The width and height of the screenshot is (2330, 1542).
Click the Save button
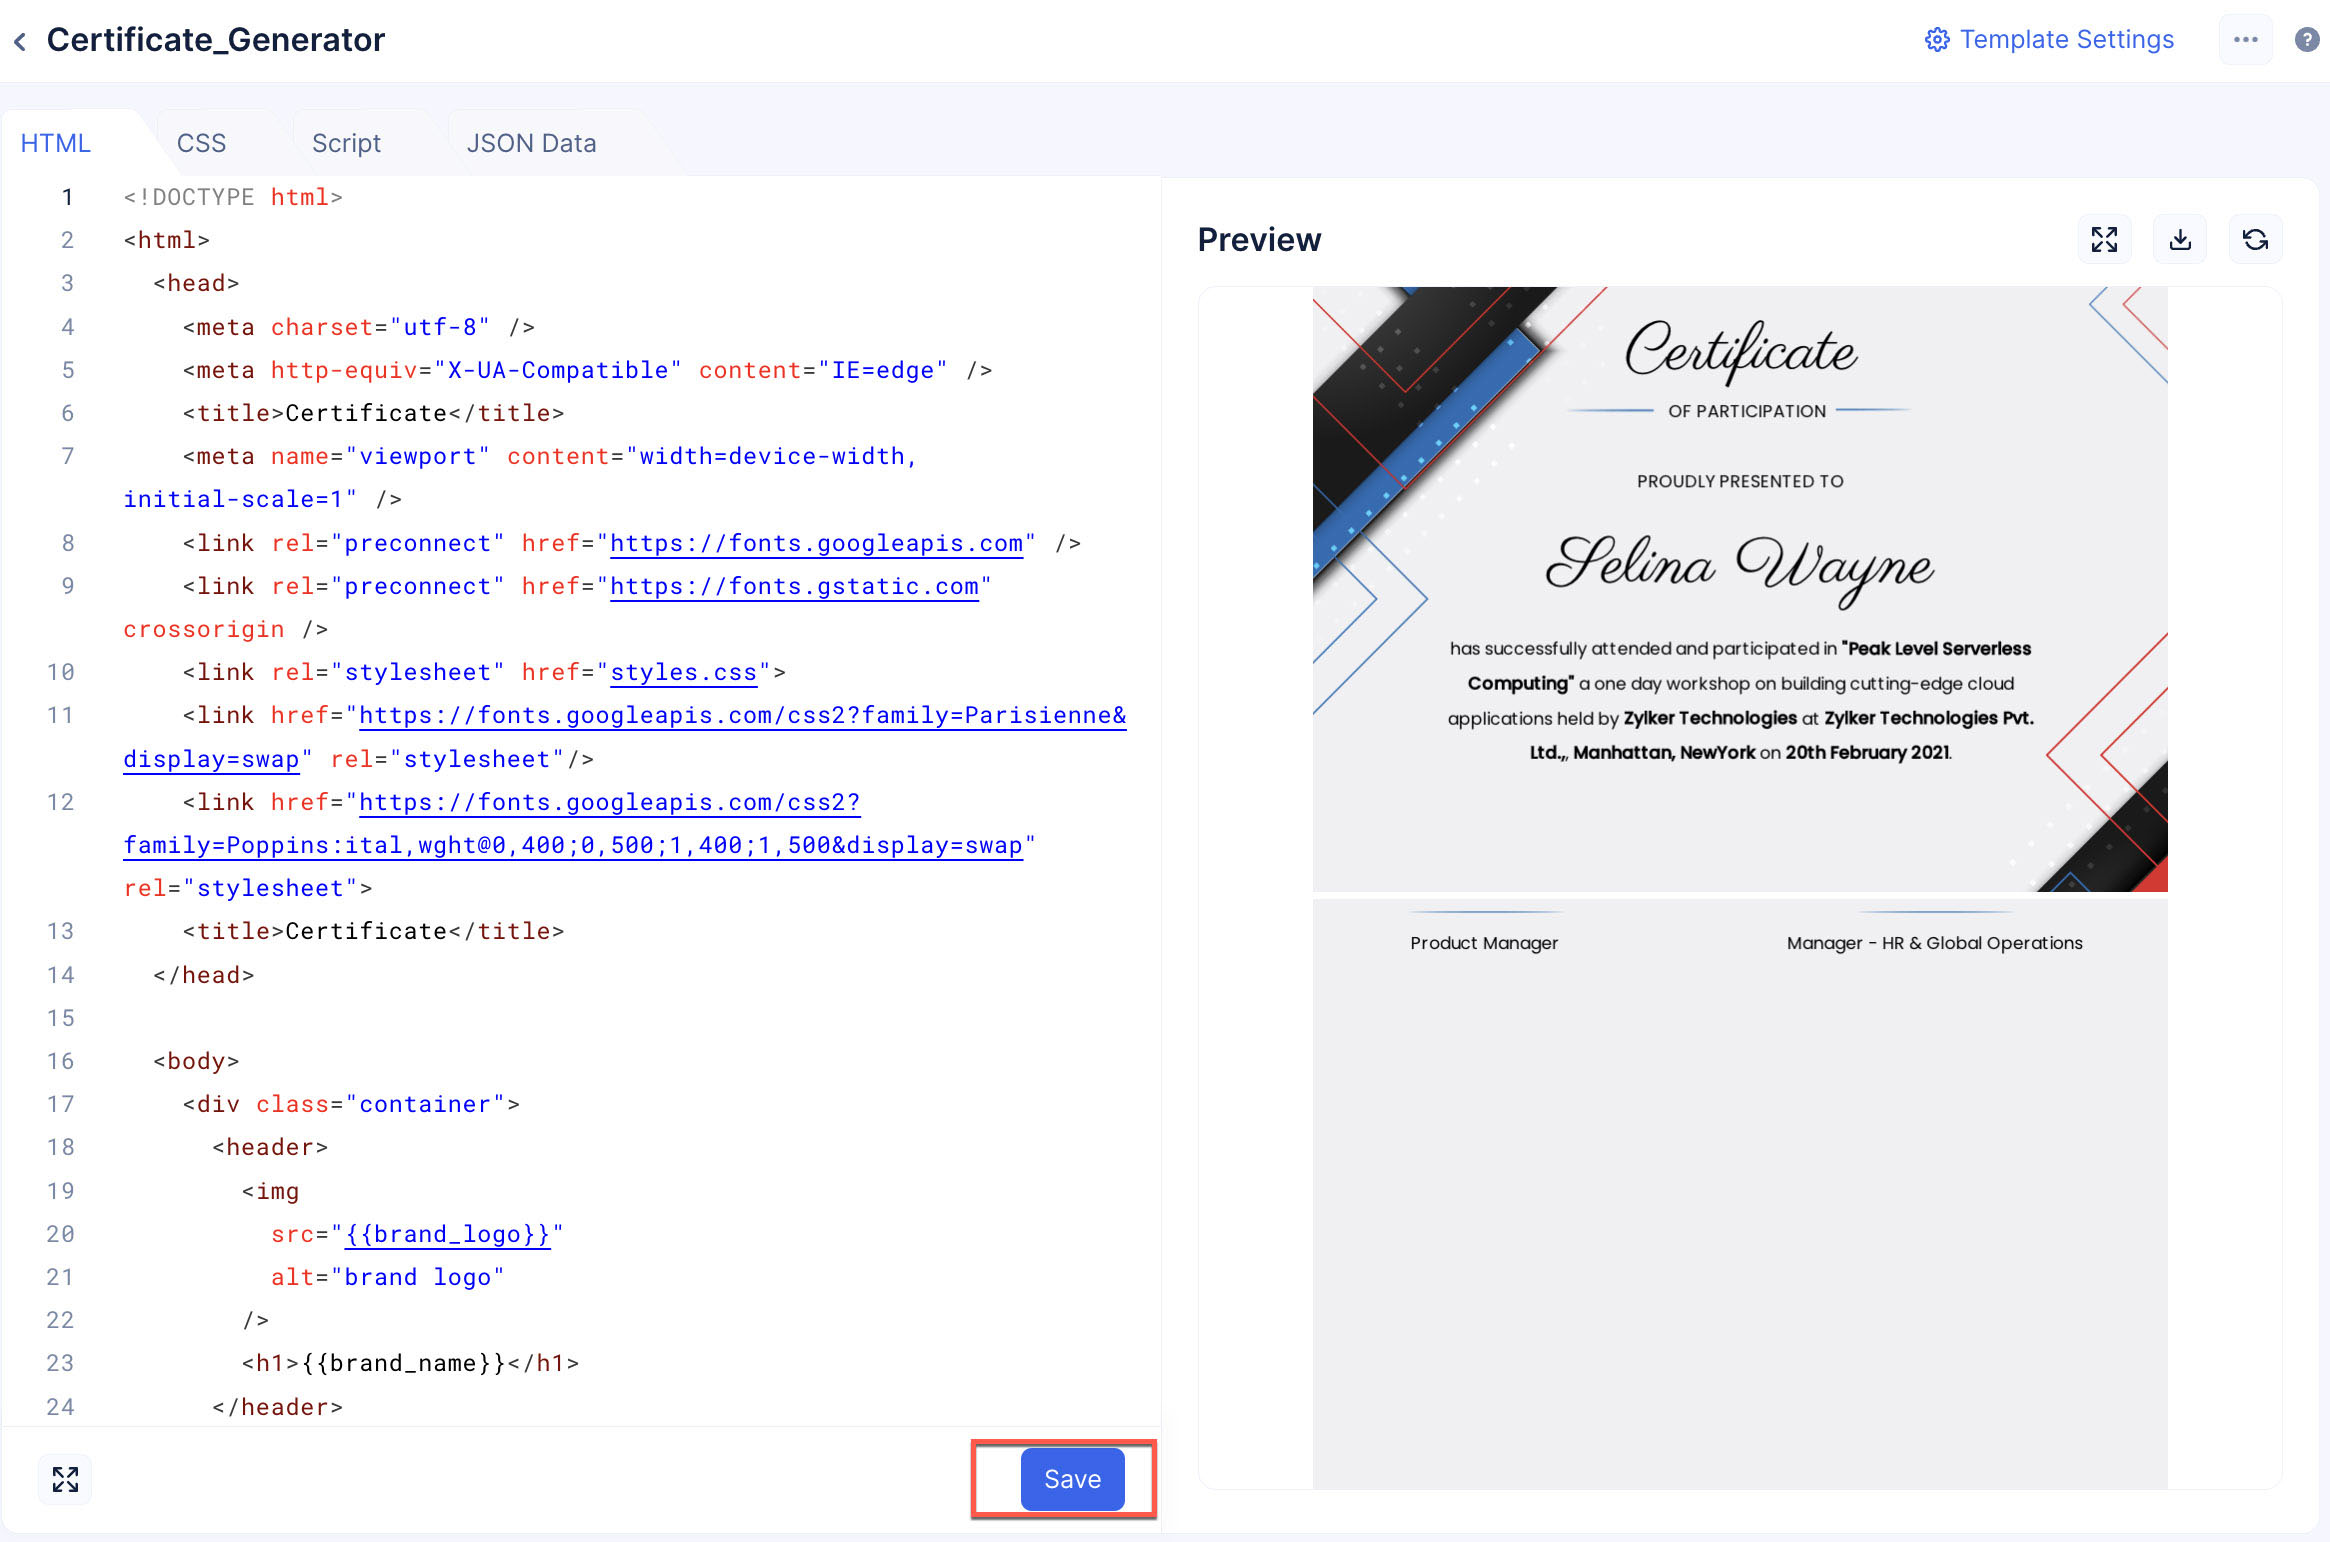click(x=1072, y=1479)
